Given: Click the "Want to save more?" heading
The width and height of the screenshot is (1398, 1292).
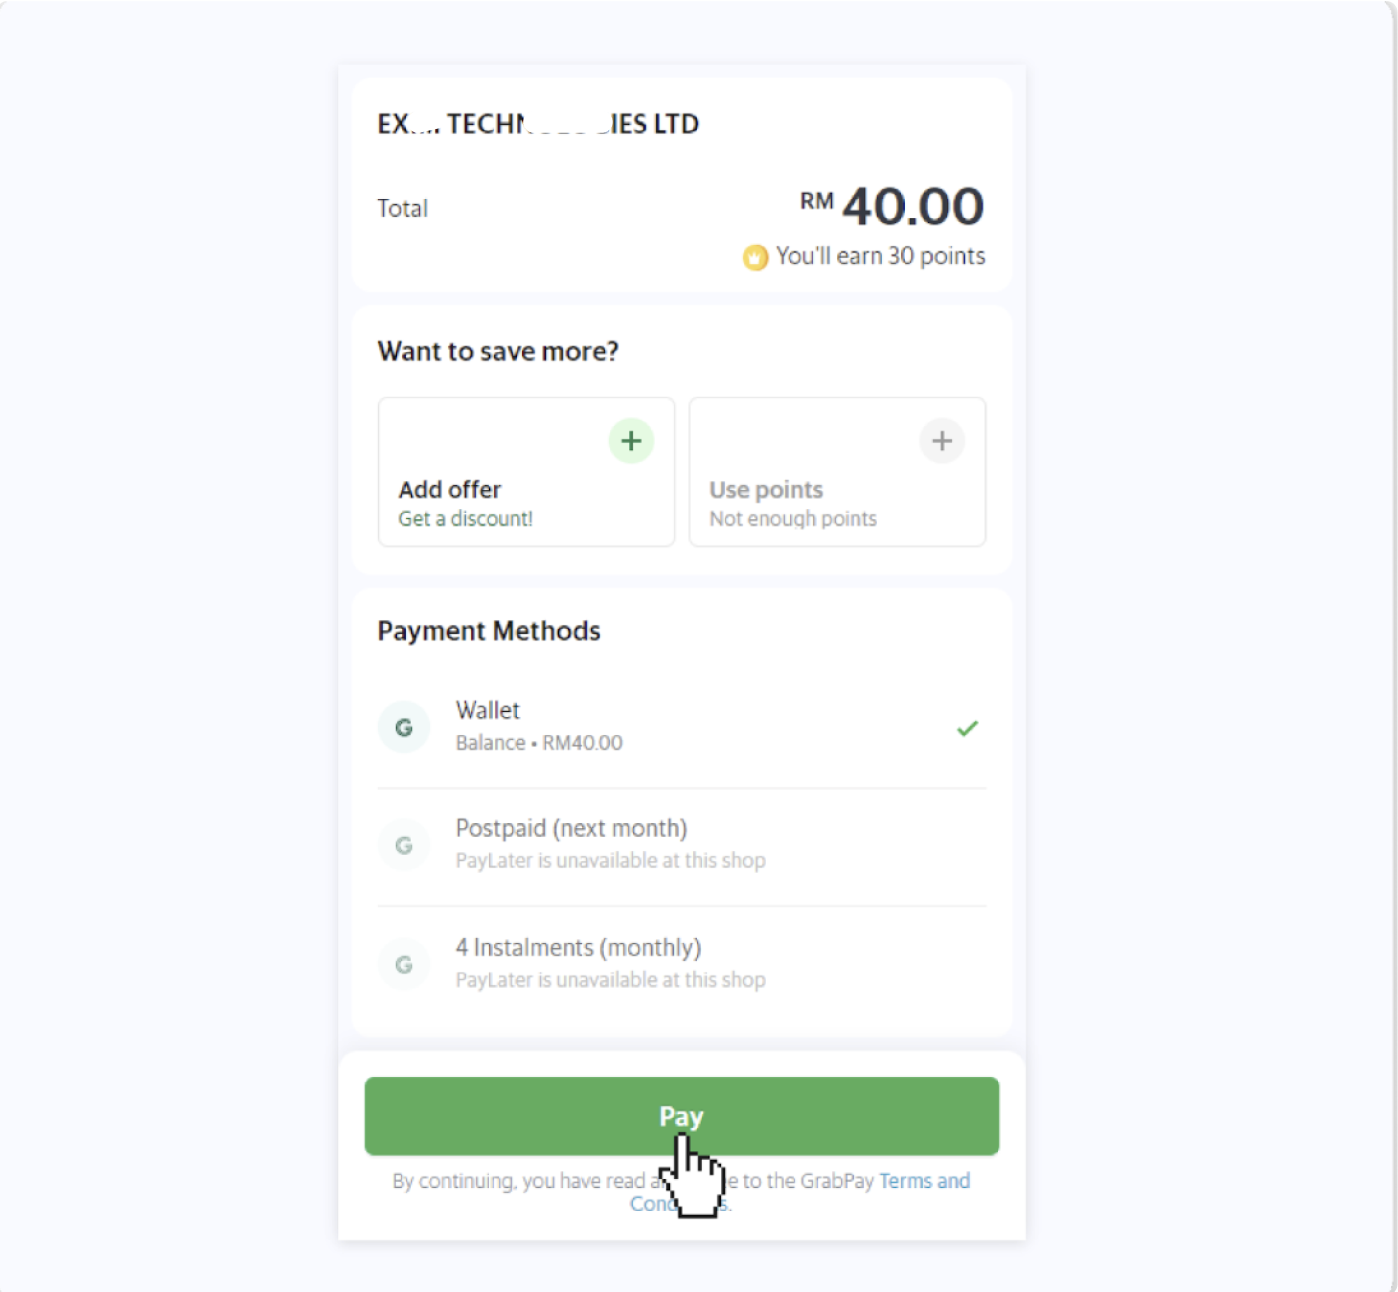Looking at the screenshot, I should (x=498, y=352).
